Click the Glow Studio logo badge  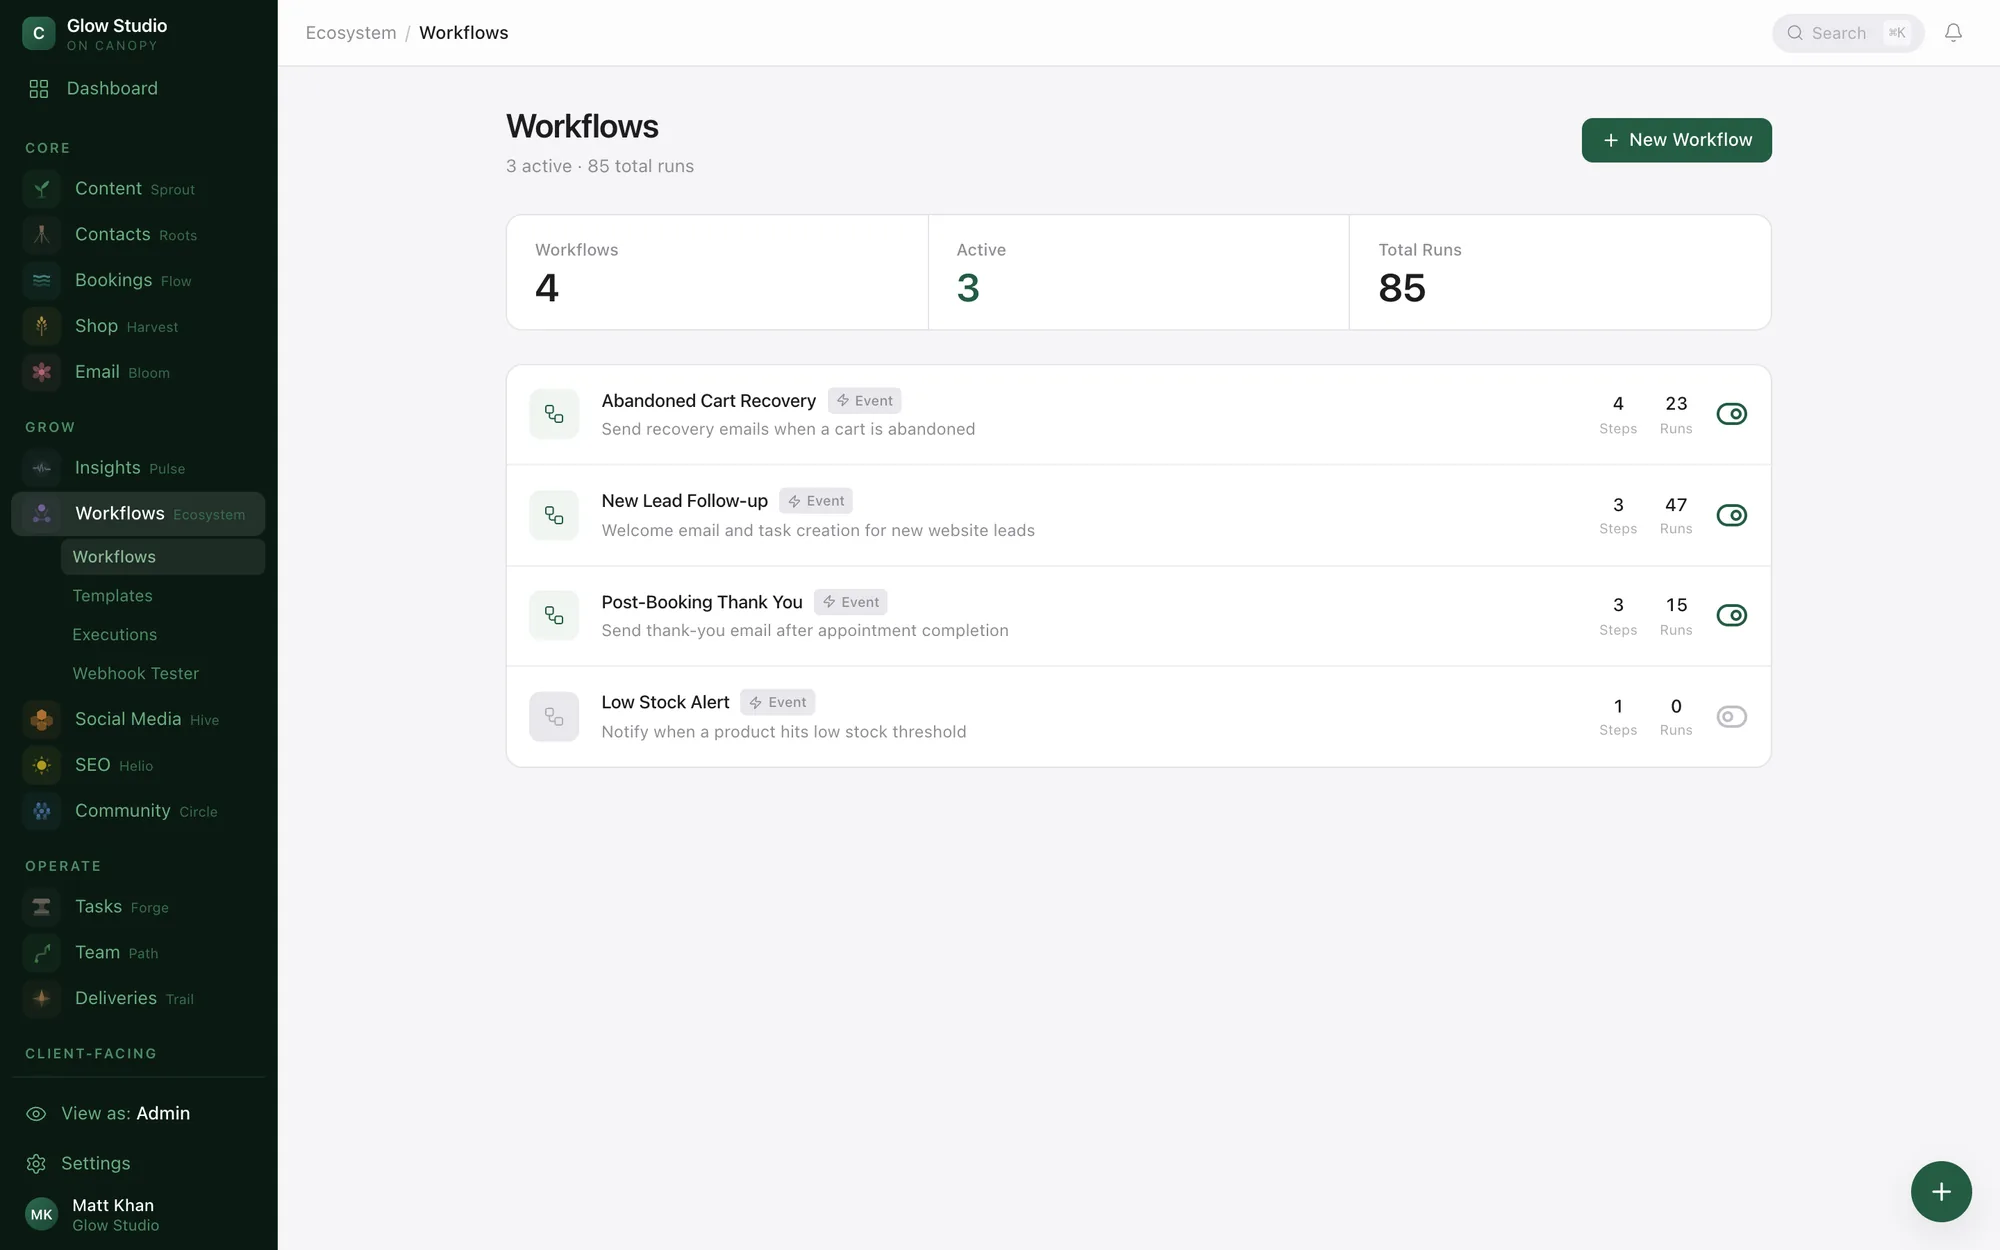tap(39, 33)
